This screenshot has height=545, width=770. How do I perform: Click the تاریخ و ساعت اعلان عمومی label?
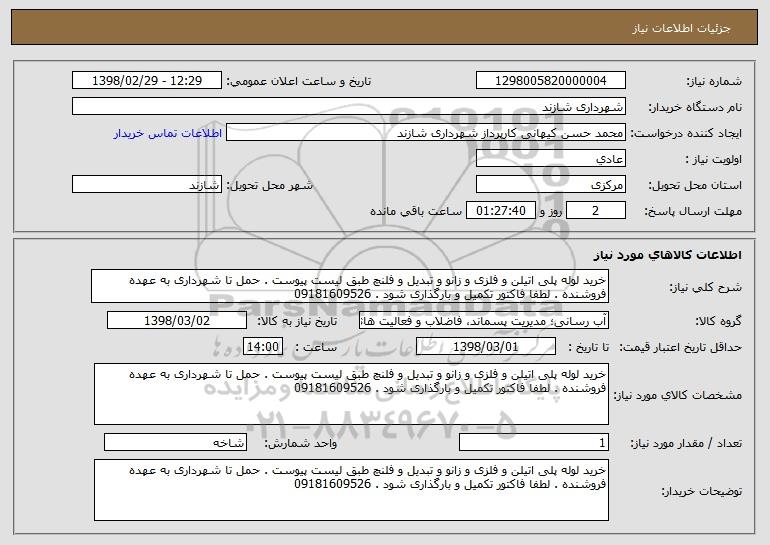tap(299, 81)
